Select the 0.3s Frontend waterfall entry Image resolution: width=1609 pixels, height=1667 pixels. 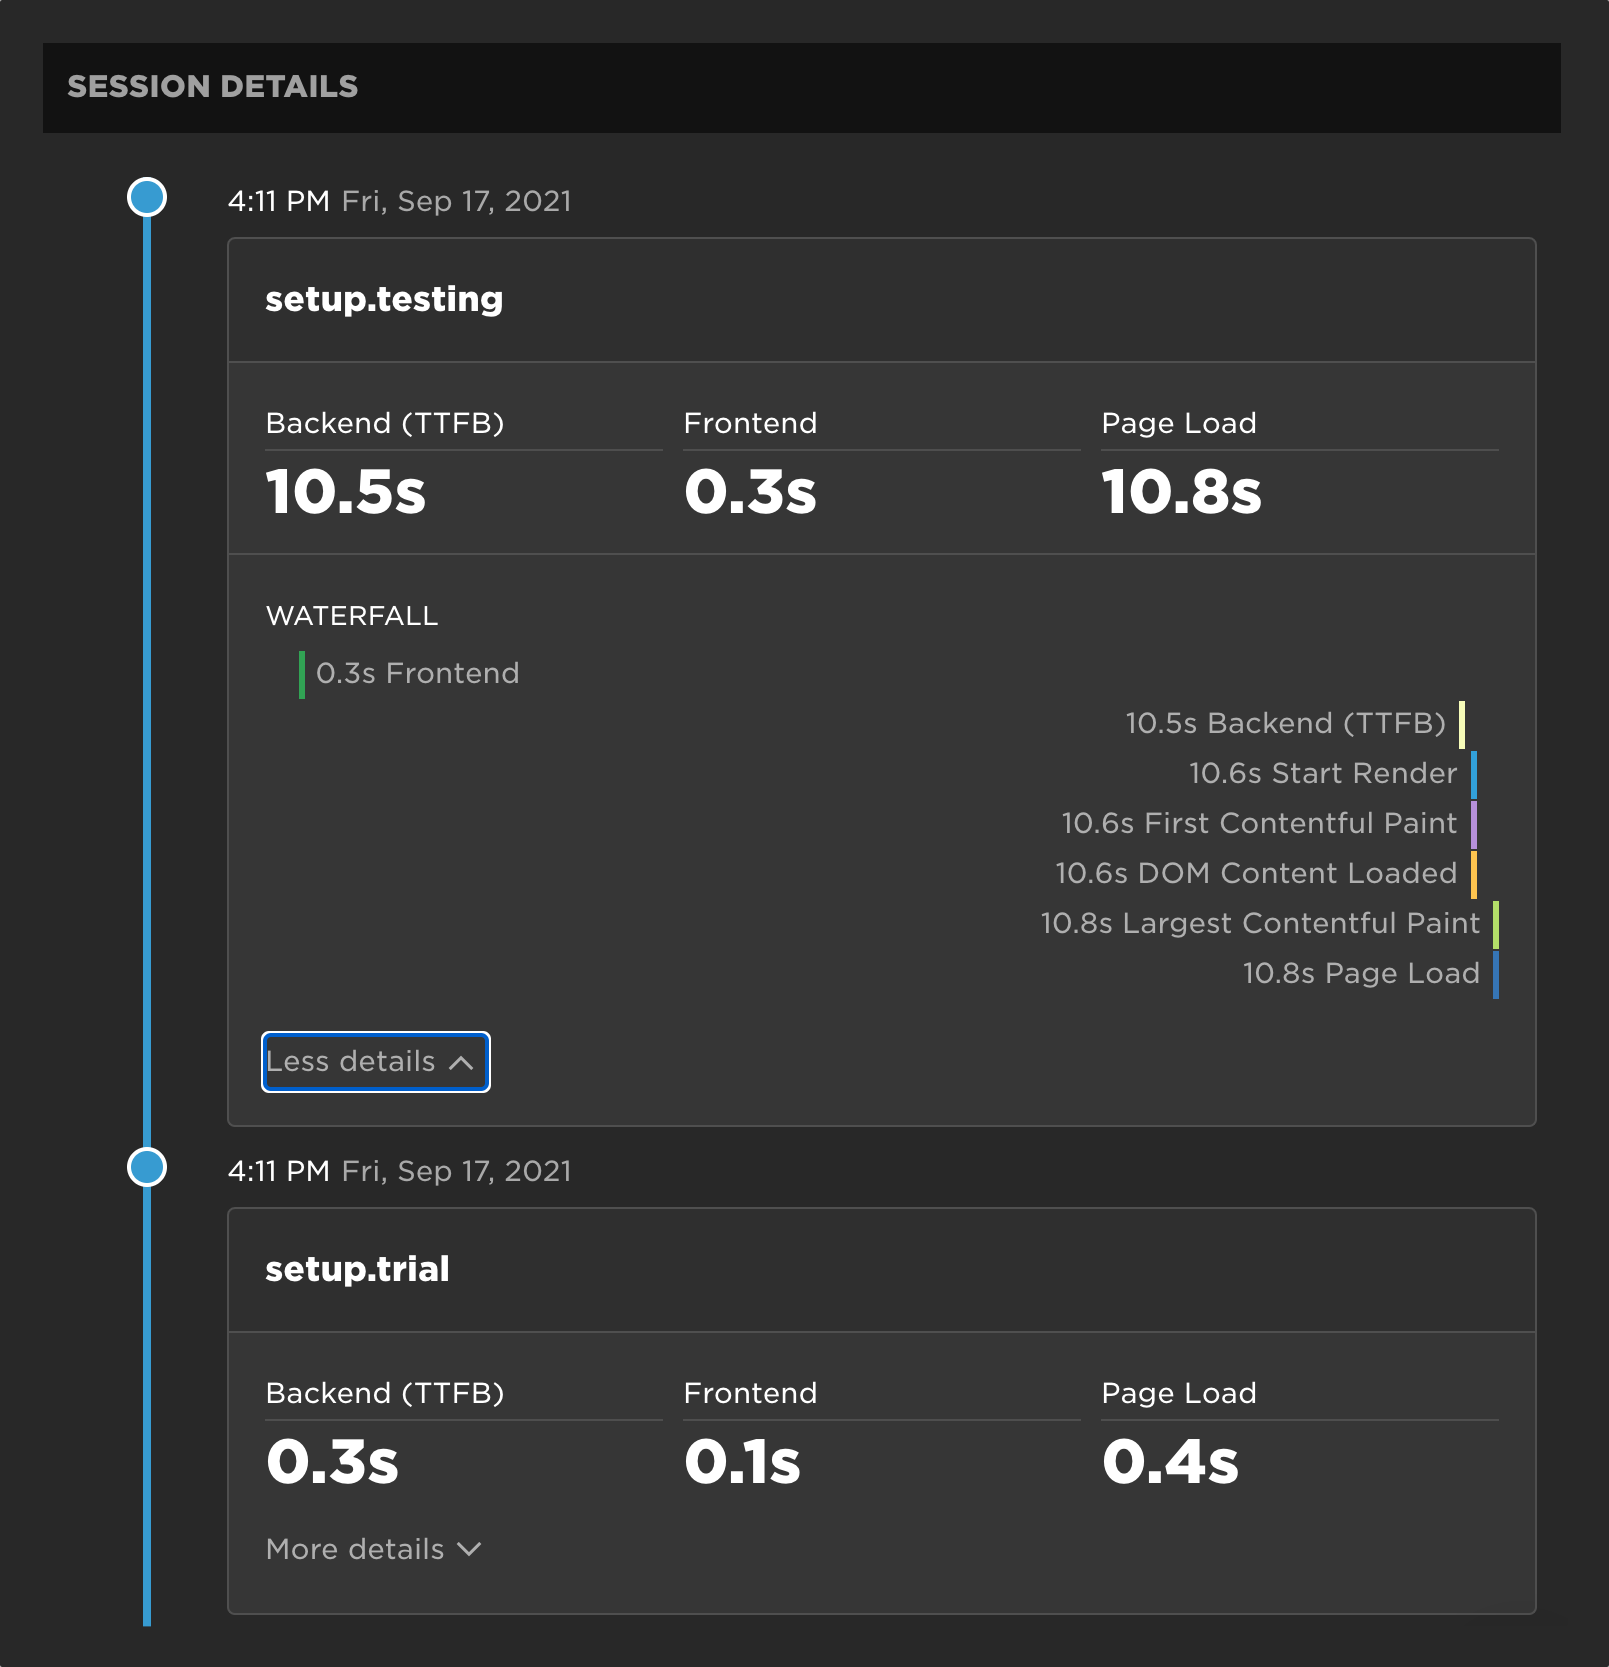409,673
